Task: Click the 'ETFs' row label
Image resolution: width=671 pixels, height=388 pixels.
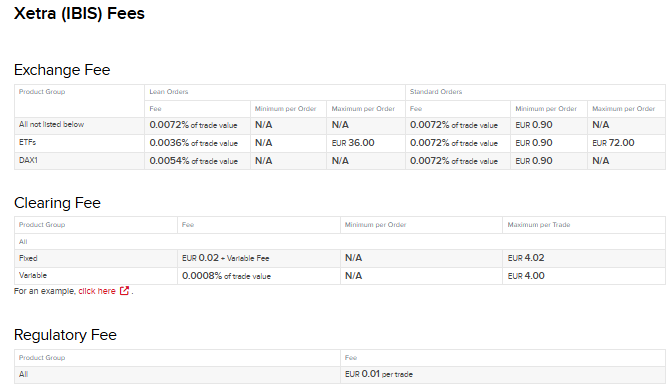Action: click(x=27, y=142)
